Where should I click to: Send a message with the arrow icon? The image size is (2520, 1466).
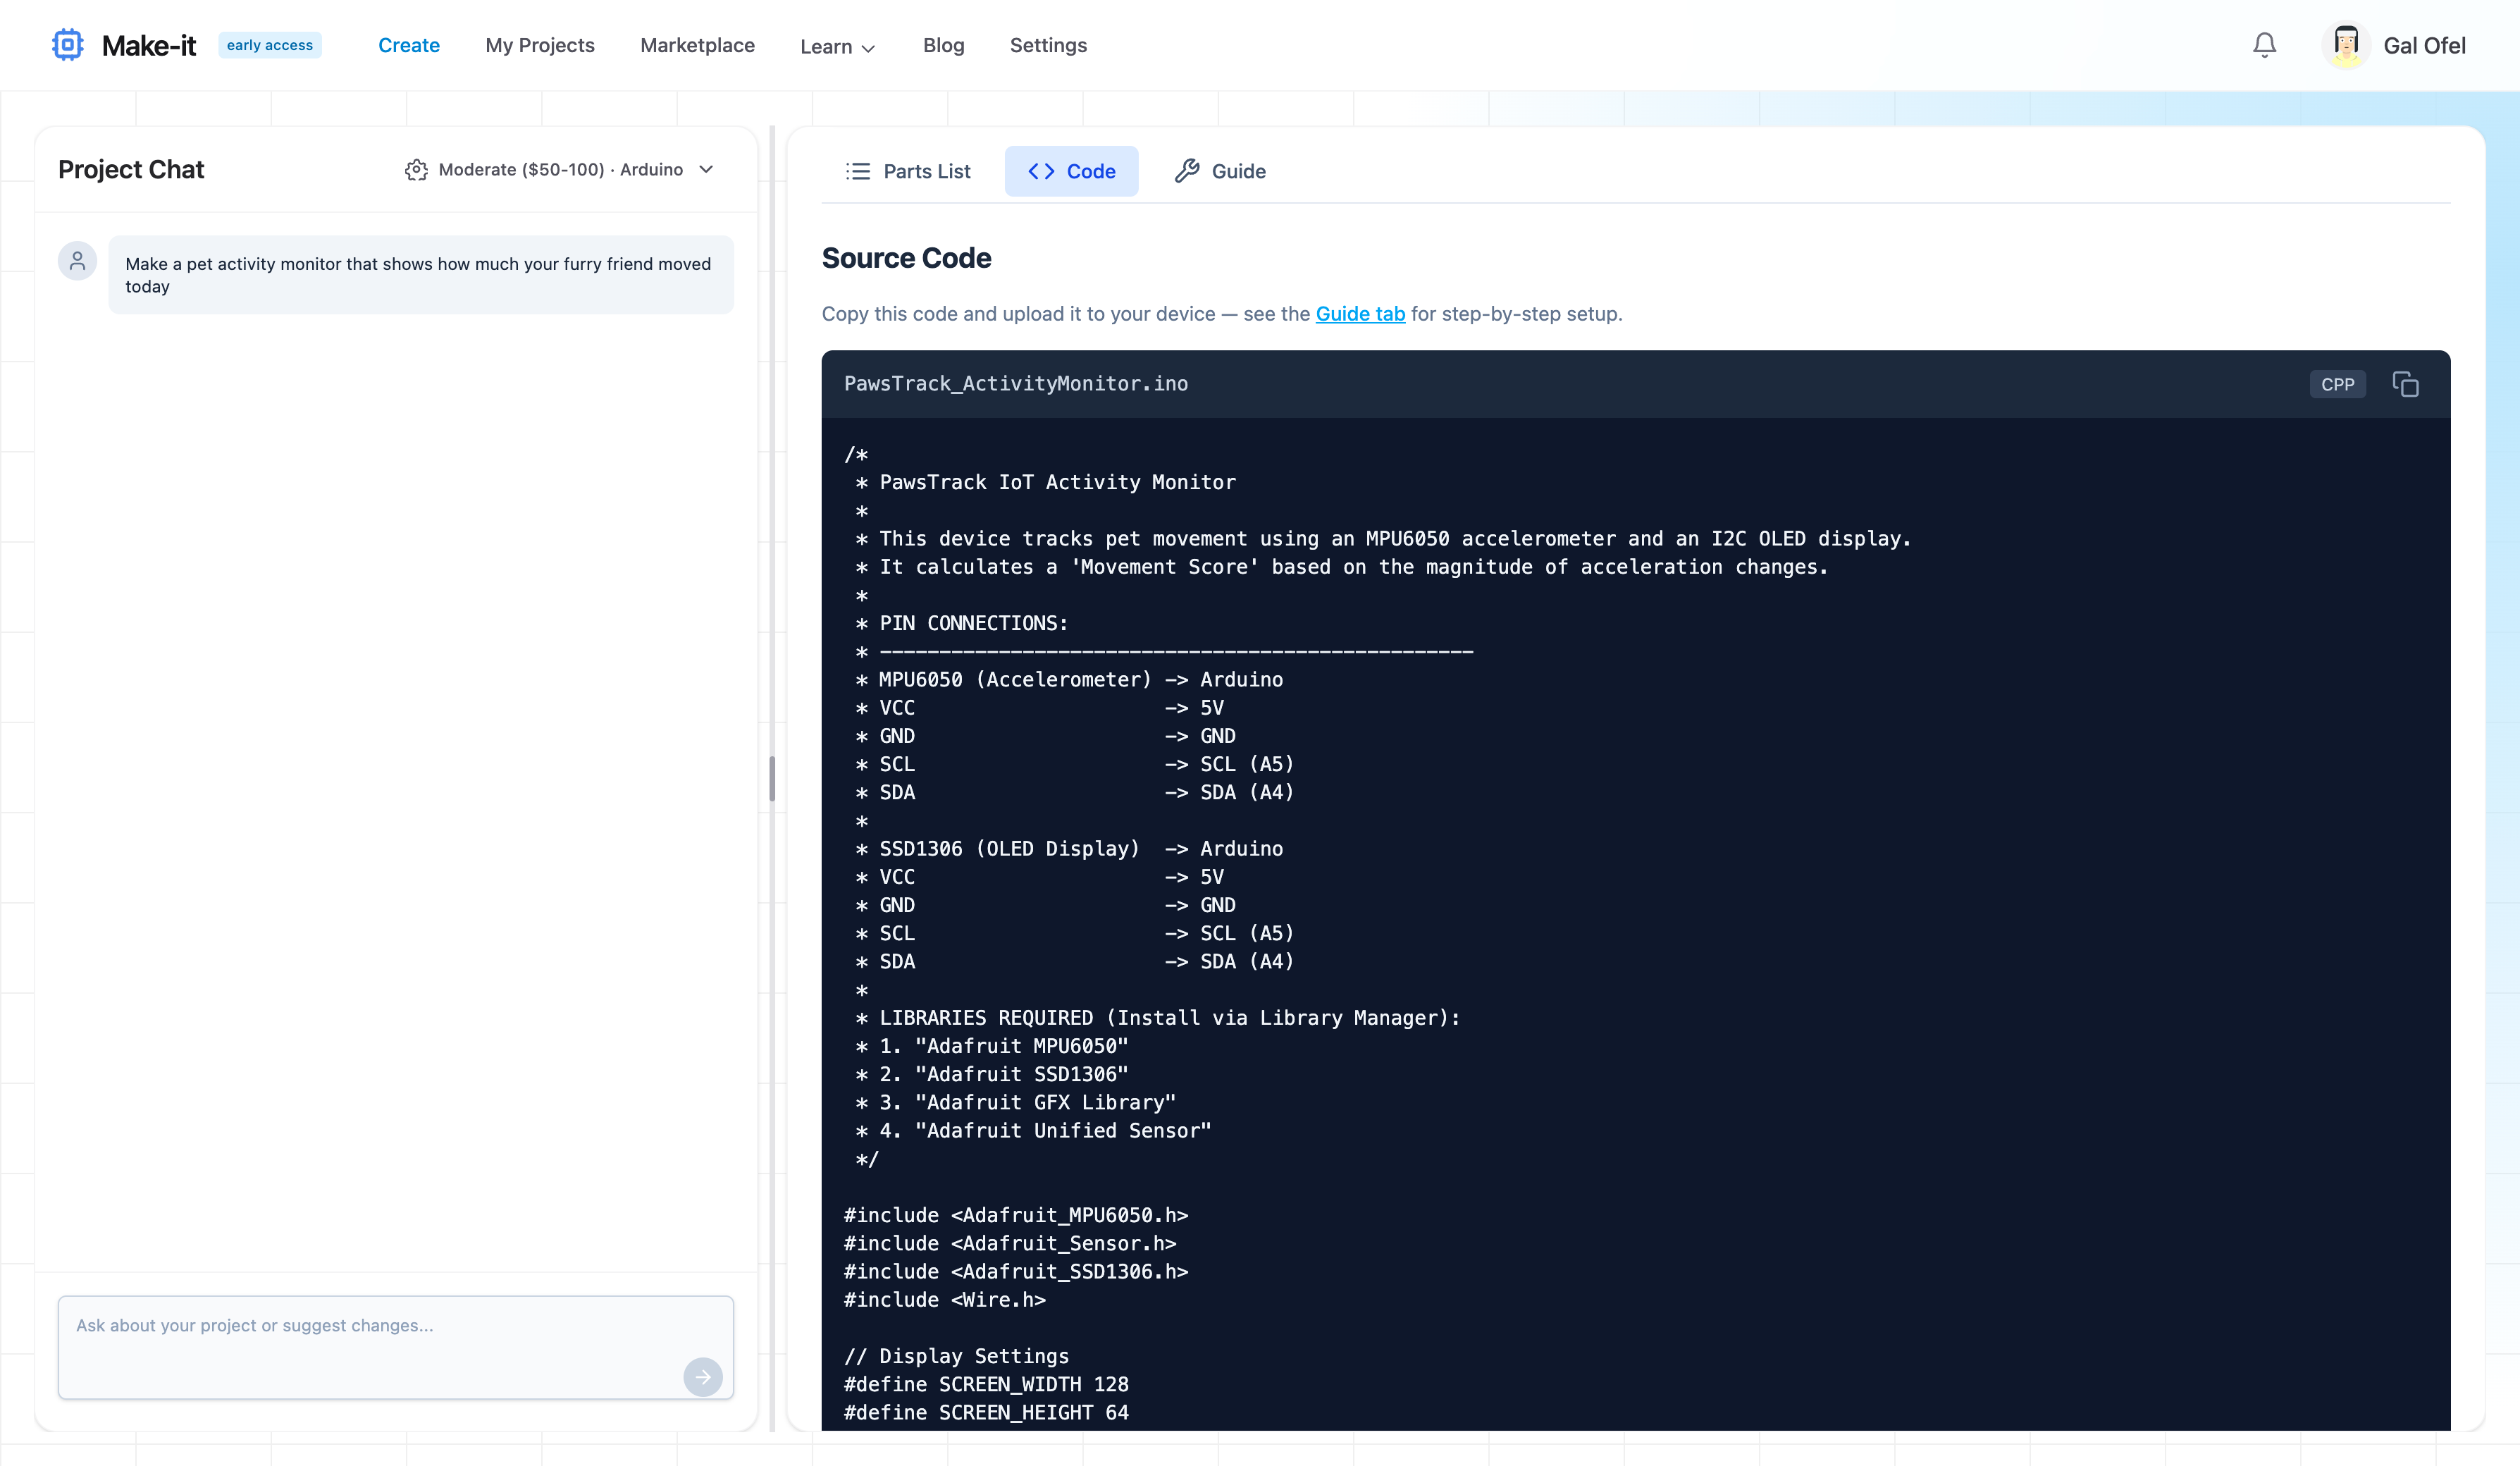pyautogui.click(x=703, y=1377)
